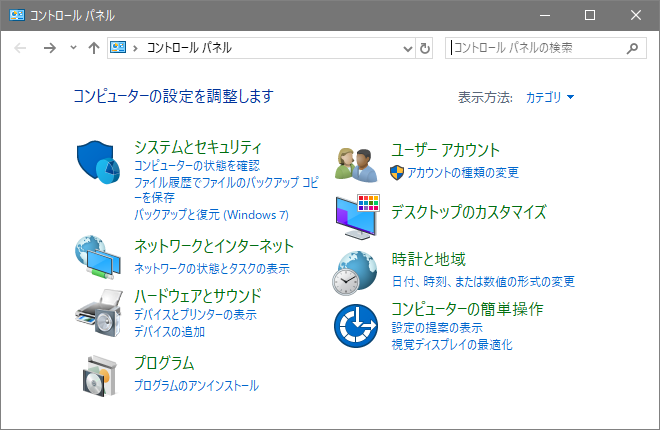
Task: Open プログラムのアンインストール link
Action: point(196,385)
